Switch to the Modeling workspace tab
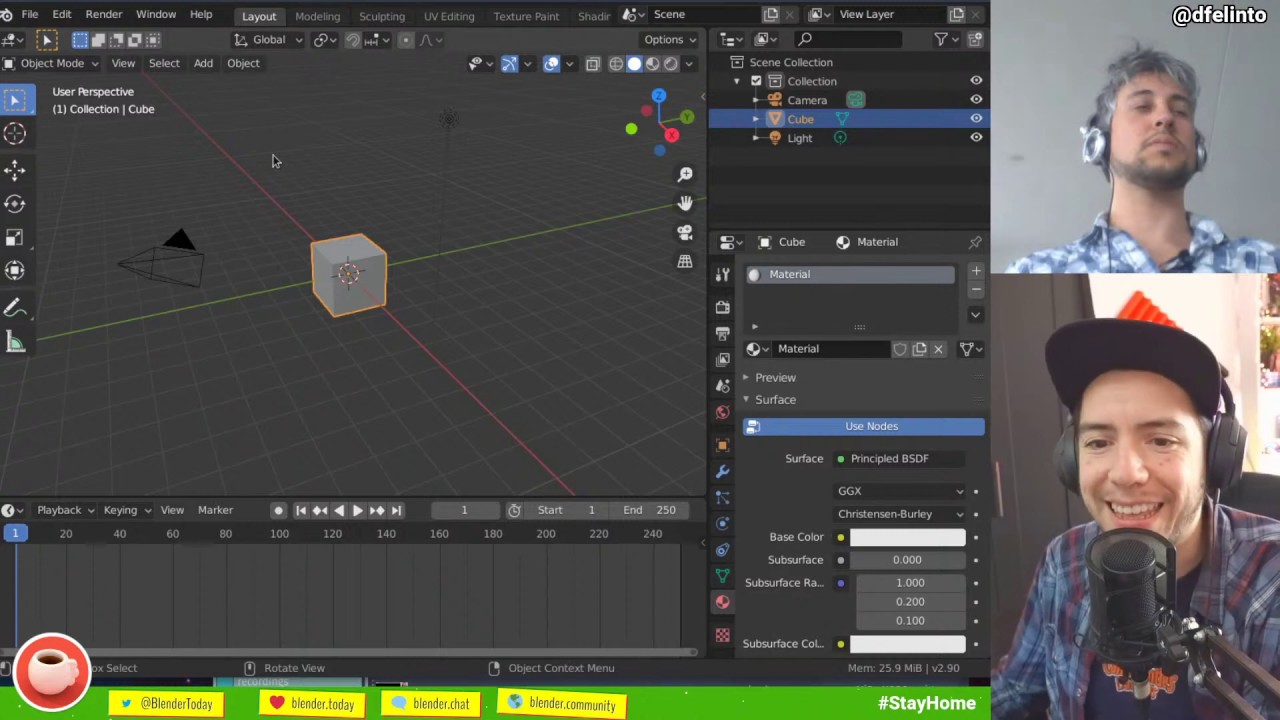The height and width of the screenshot is (720, 1280). point(317,16)
